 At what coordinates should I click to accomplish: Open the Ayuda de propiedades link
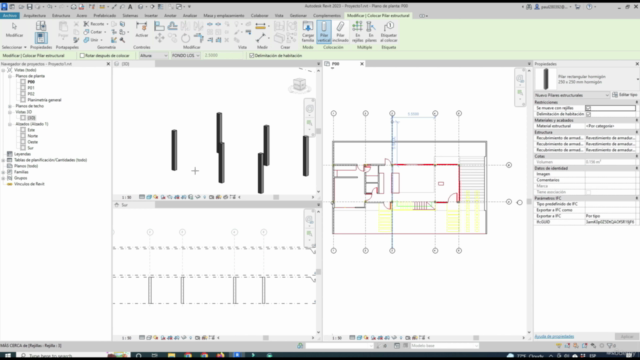pyautogui.click(x=554, y=336)
